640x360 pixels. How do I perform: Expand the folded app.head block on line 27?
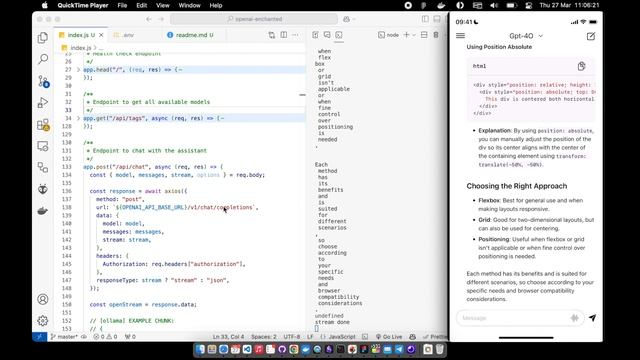click(x=78, y=70)
